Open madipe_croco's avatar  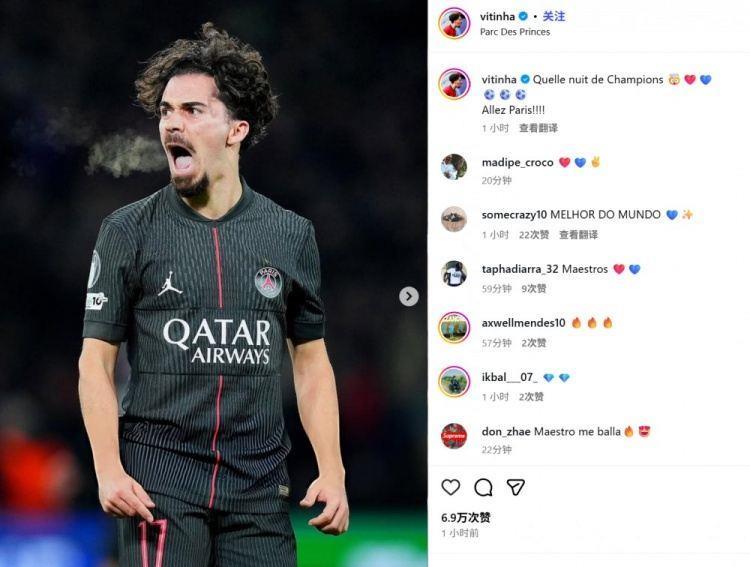tap(453, 167)
